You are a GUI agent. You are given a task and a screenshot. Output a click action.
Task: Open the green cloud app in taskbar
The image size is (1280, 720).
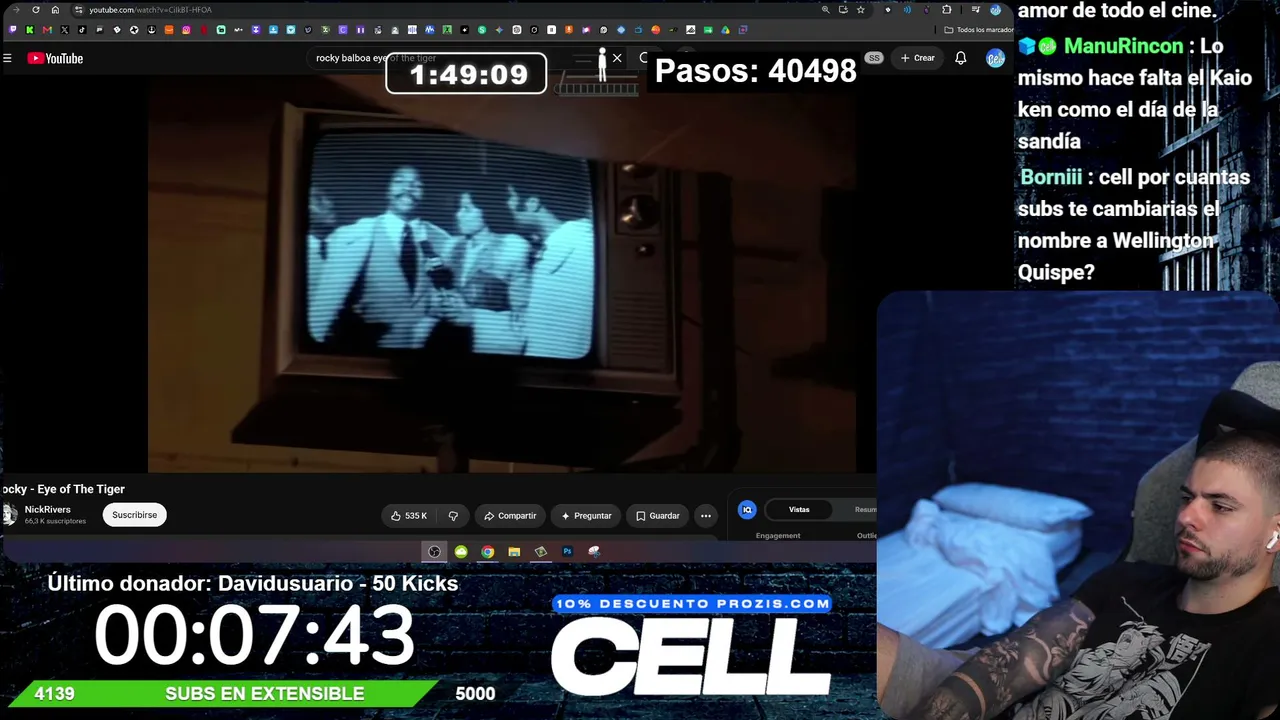tap(461, 551)
